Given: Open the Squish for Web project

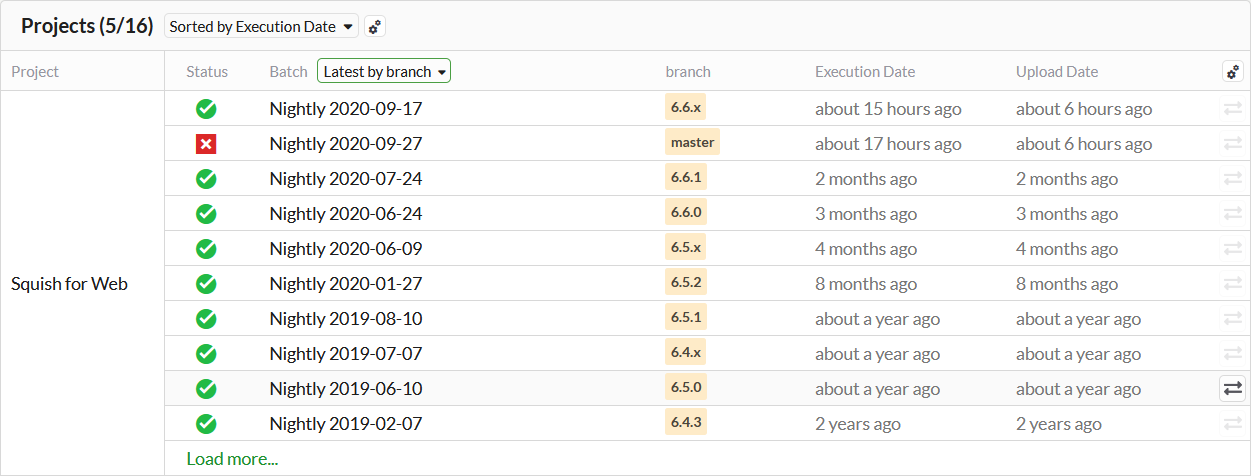Looking at the screenshot, I should [x=69, y=284].
